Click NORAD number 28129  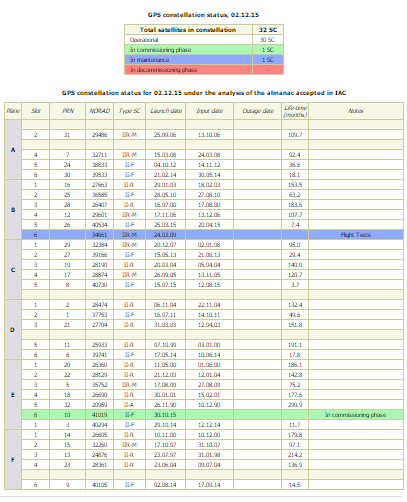(x=99, y=375)
